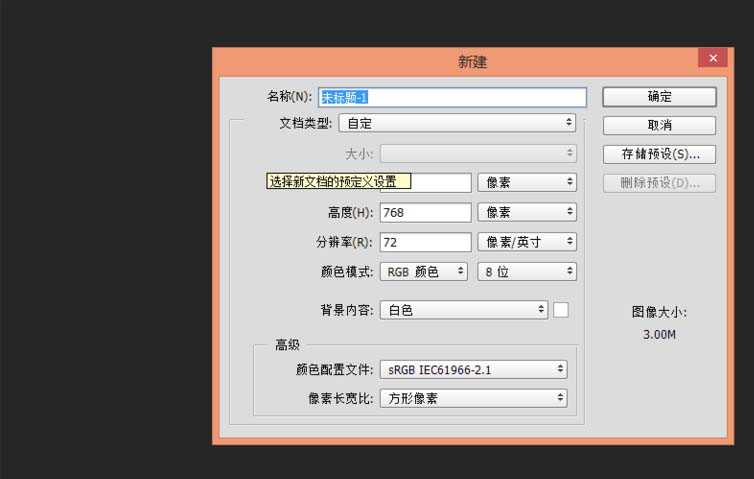The width and height of the screenshot is (754, 479).
Task: Open the width unit dropdown showing 像素
Action: (x=527, y=183)
